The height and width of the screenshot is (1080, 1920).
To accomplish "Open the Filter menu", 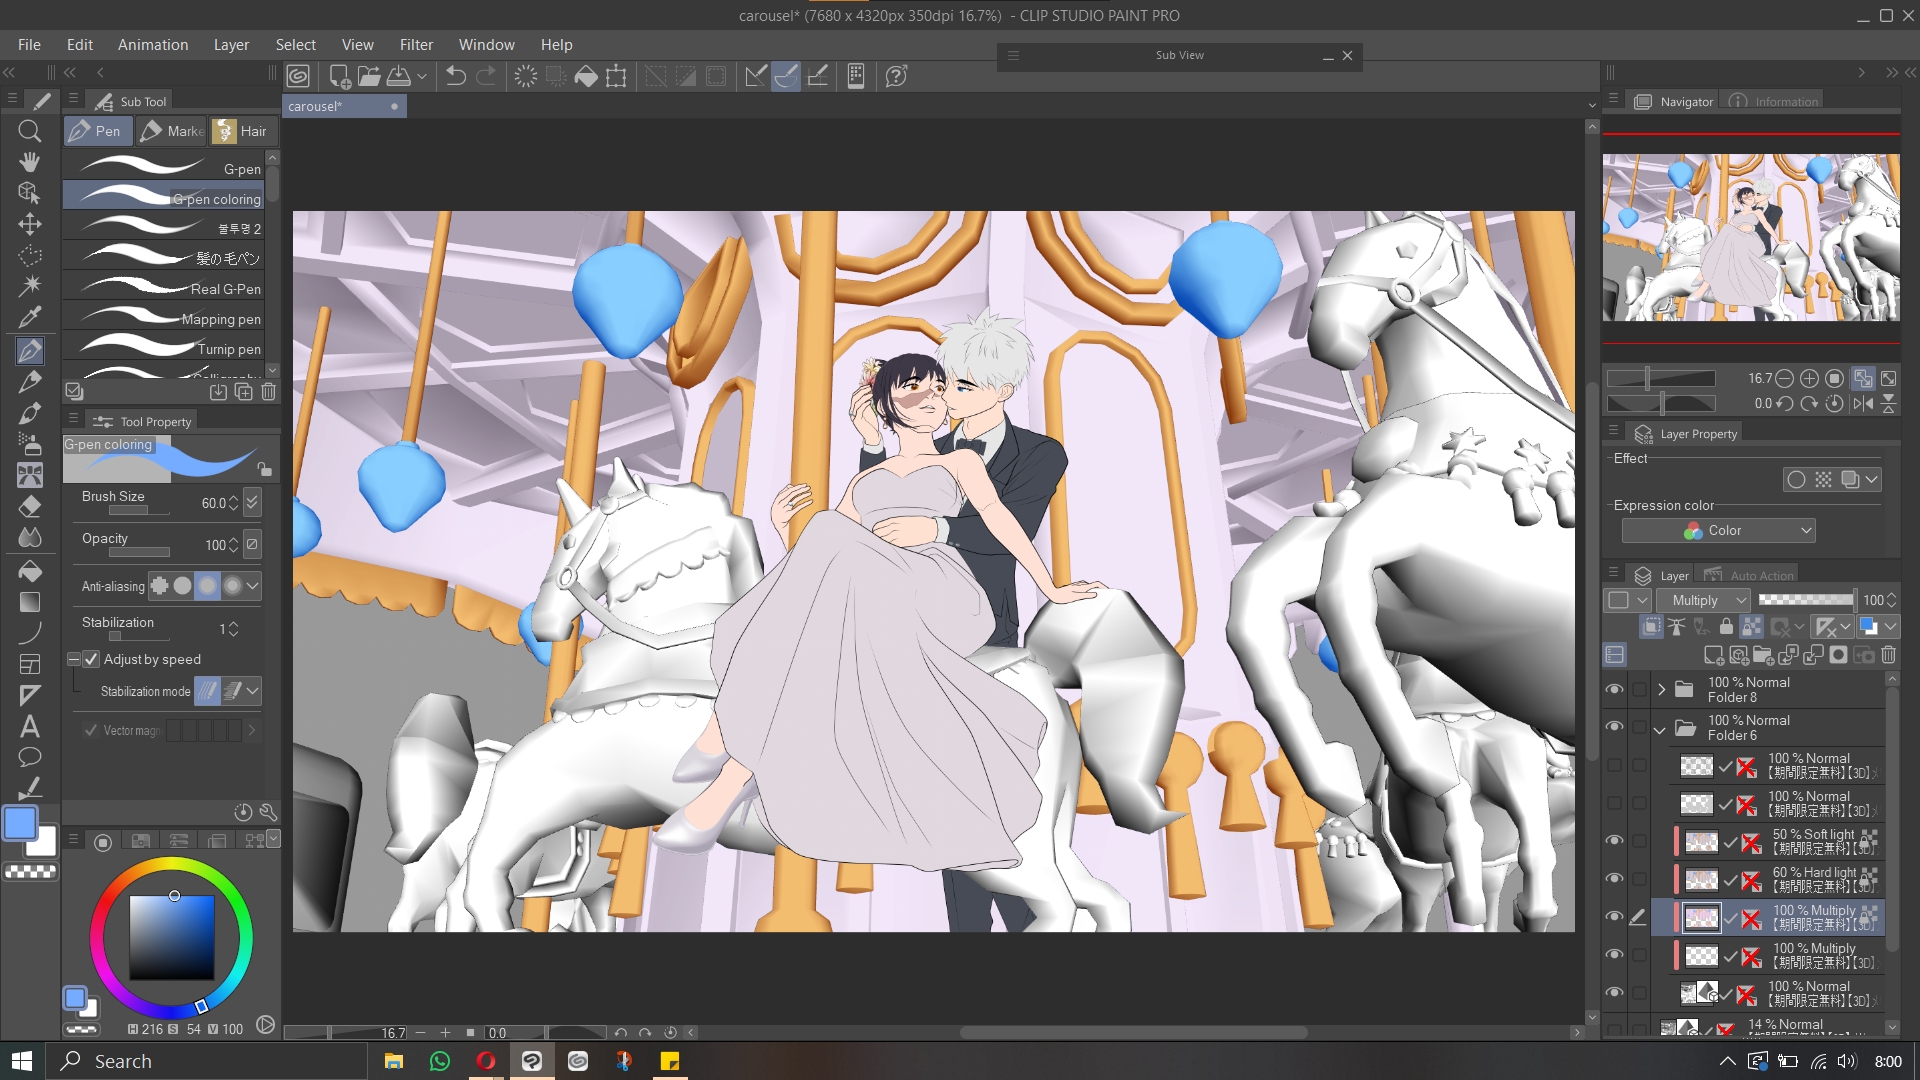I will click(x=416, y=45).
